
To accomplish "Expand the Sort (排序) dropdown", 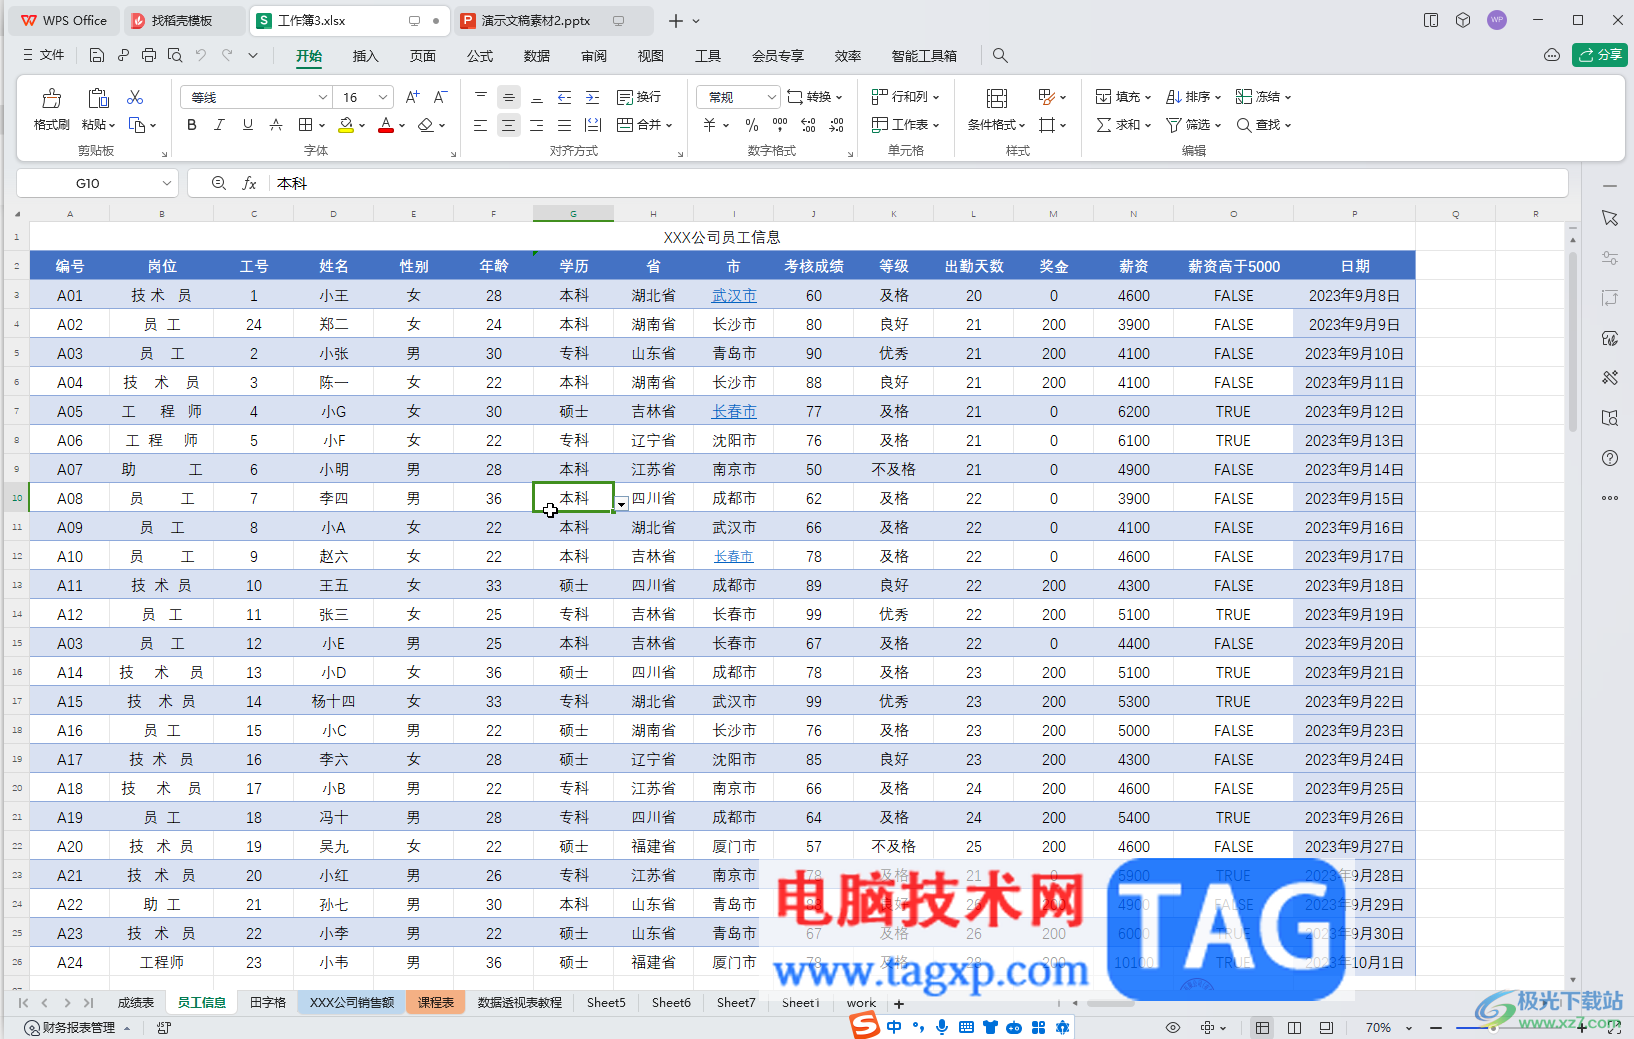I will [1218, 98].
